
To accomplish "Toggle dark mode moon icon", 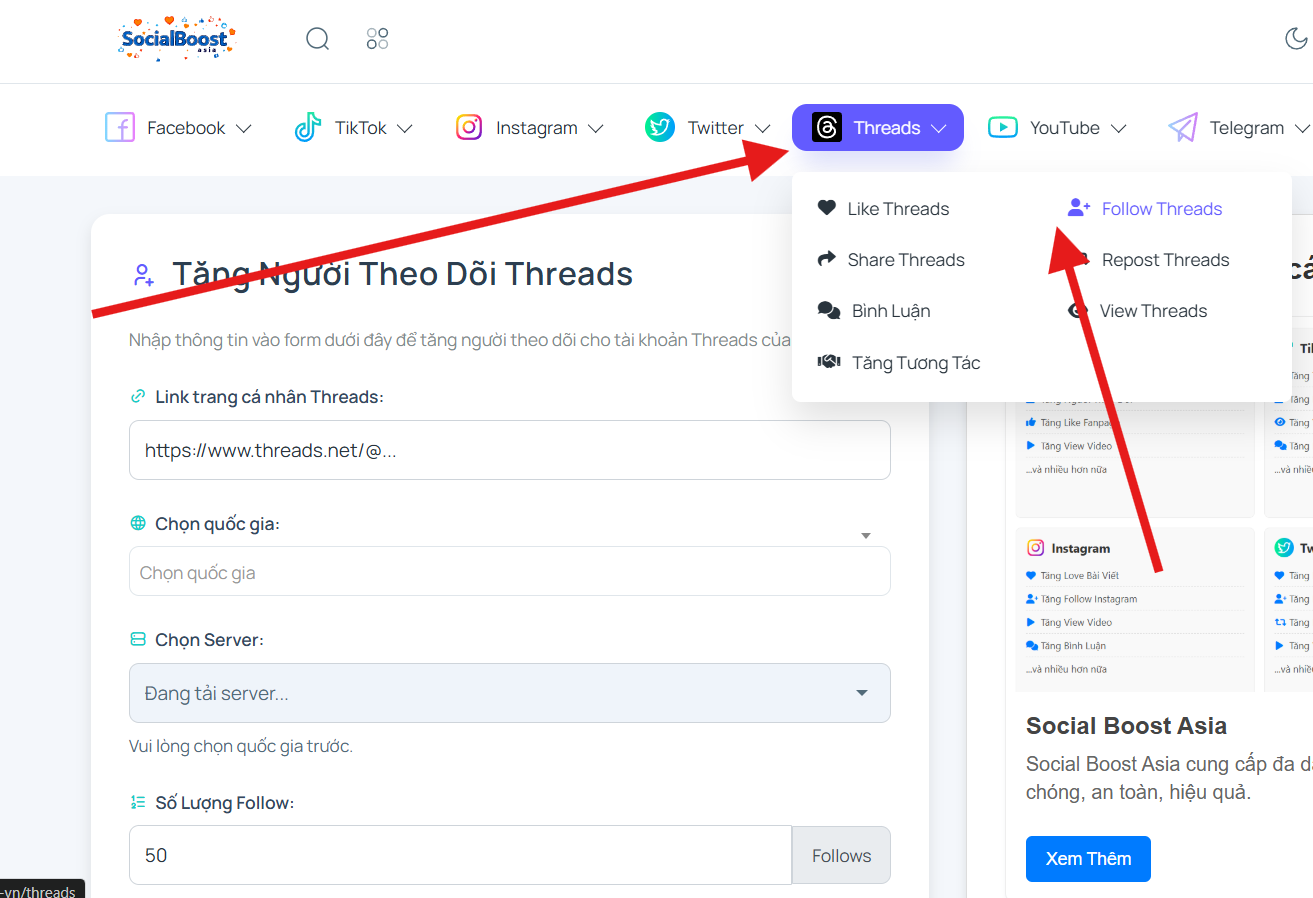I will (1295, 39).
